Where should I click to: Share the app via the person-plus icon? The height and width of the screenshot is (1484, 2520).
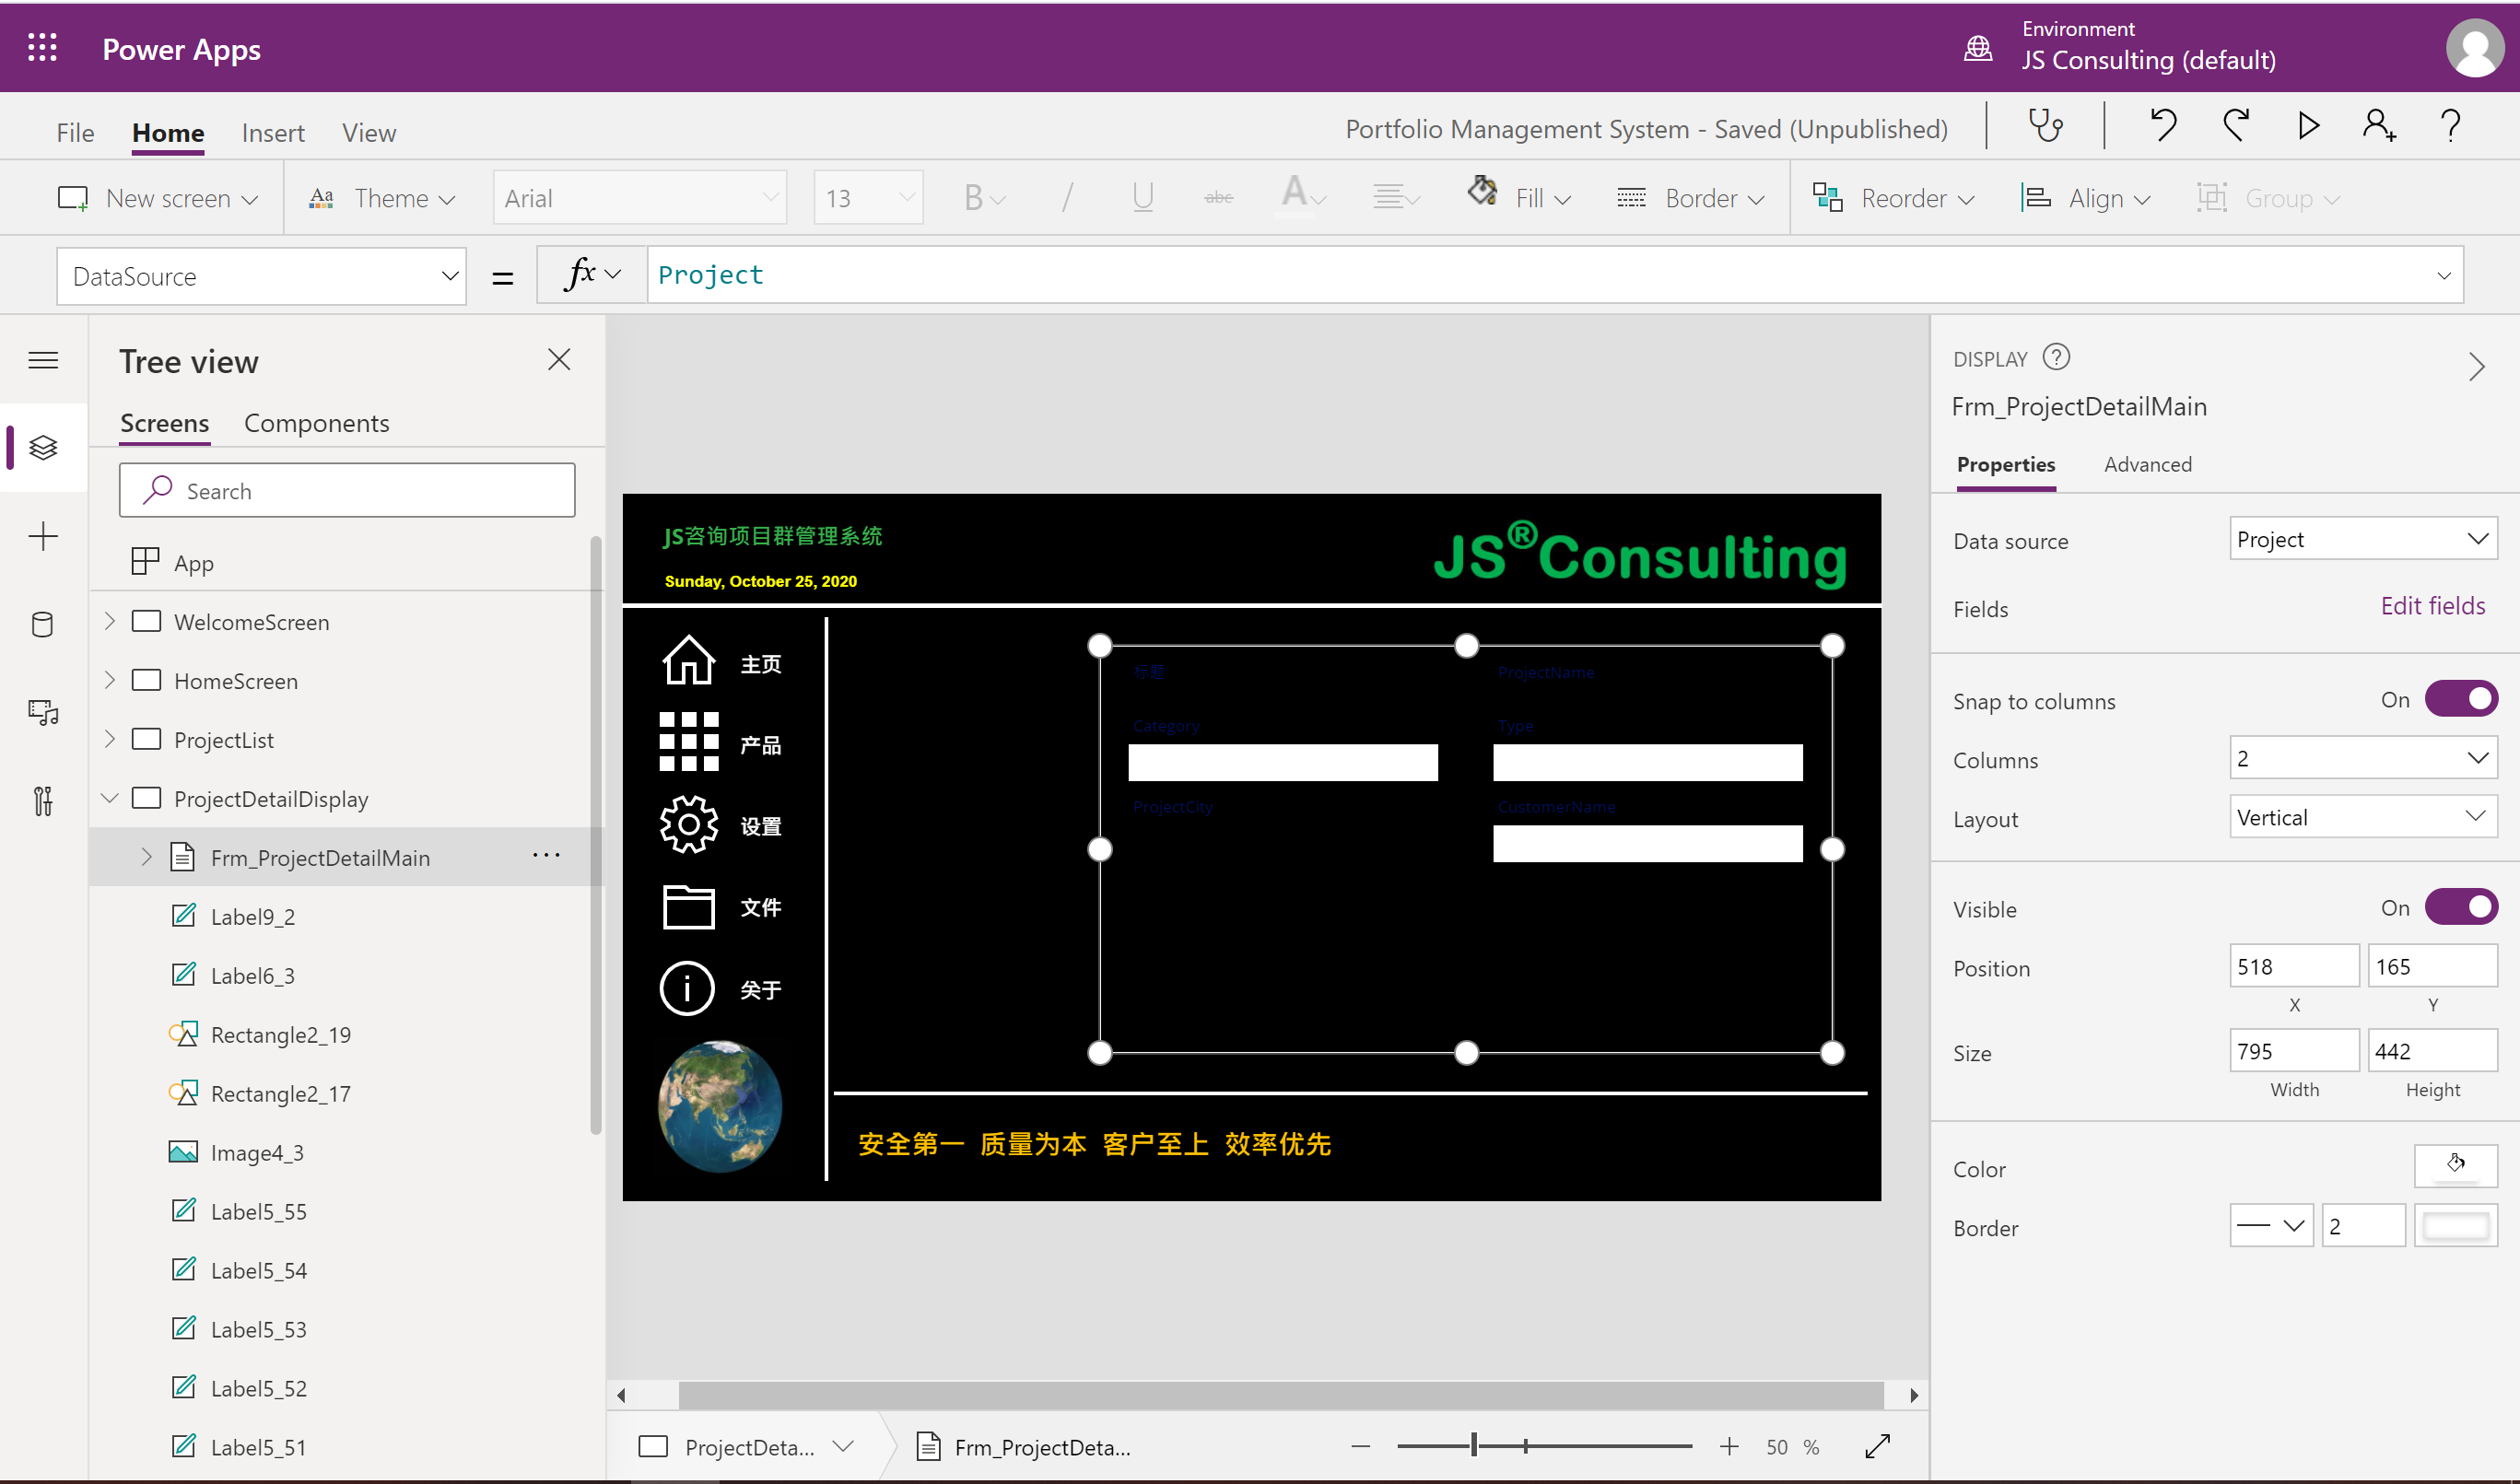pos(2379,125)
